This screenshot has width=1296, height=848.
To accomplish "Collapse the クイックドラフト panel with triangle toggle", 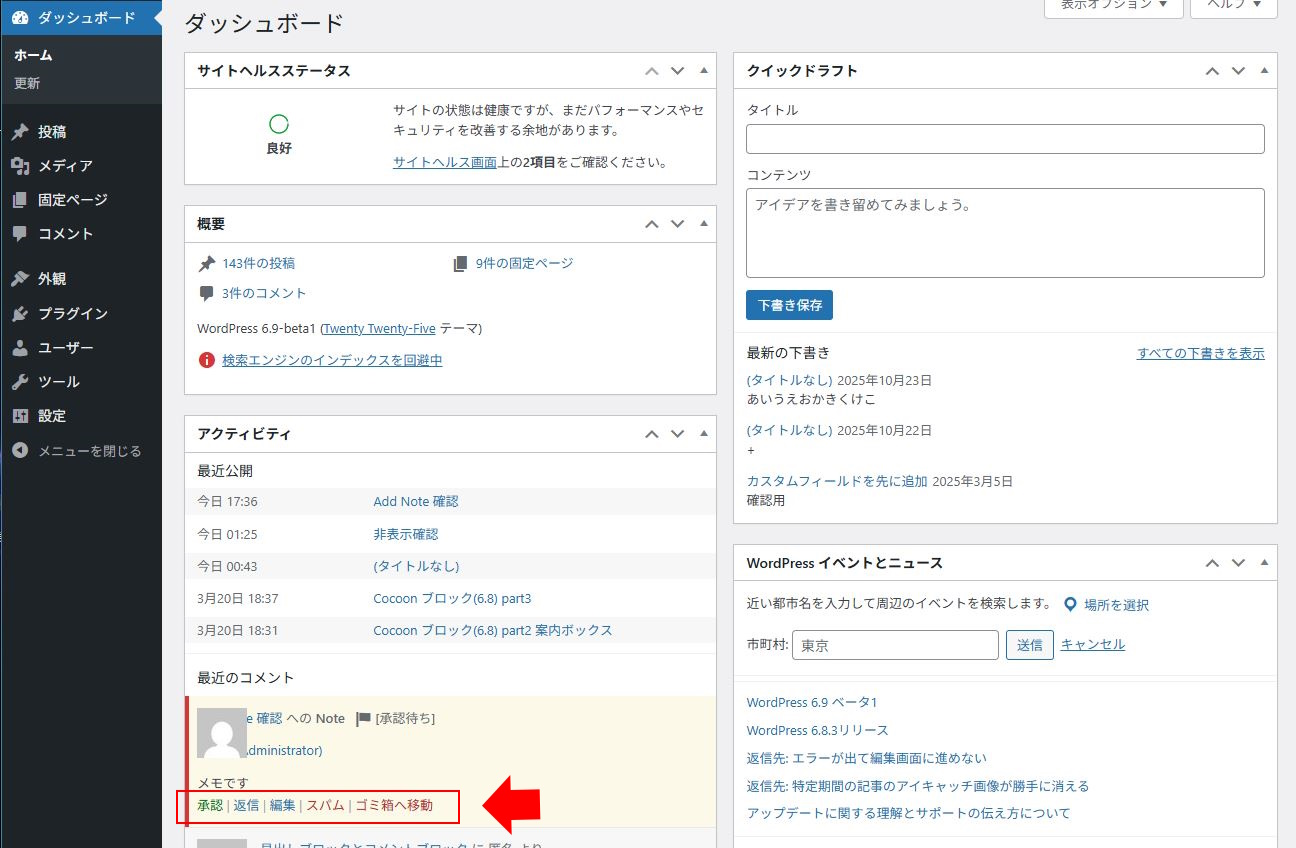I will pos(1264,71).
